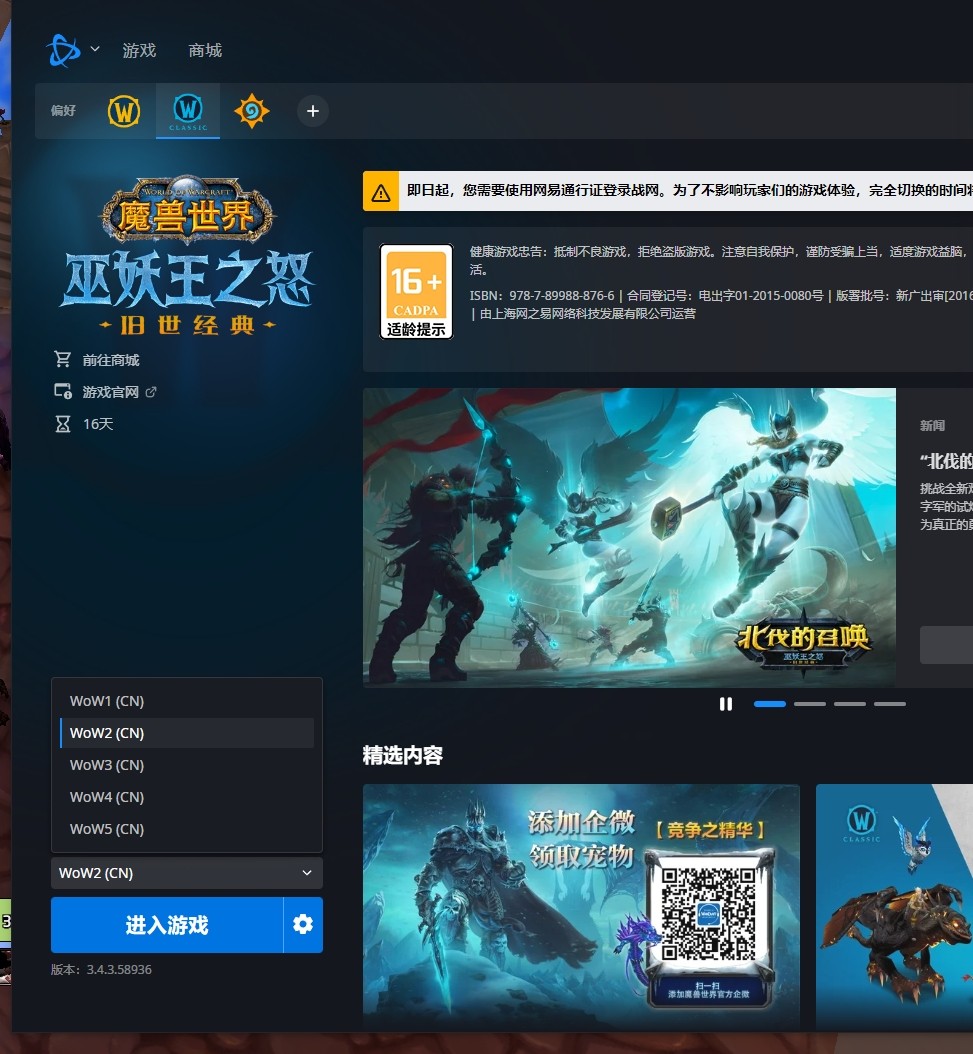This screenshot has width=973, height=1054.
Task: Expand the Battle.net logo dropdown chevron
Action: (x=95, y=49)
